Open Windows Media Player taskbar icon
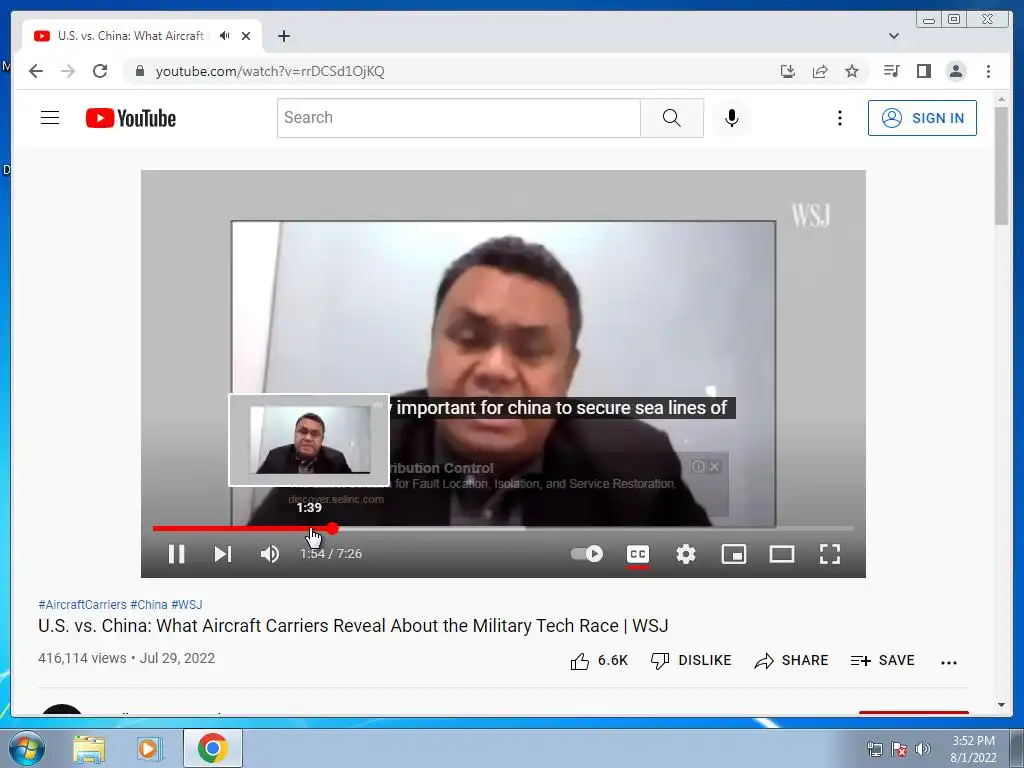1024x768 pixels. click(148, 749)
